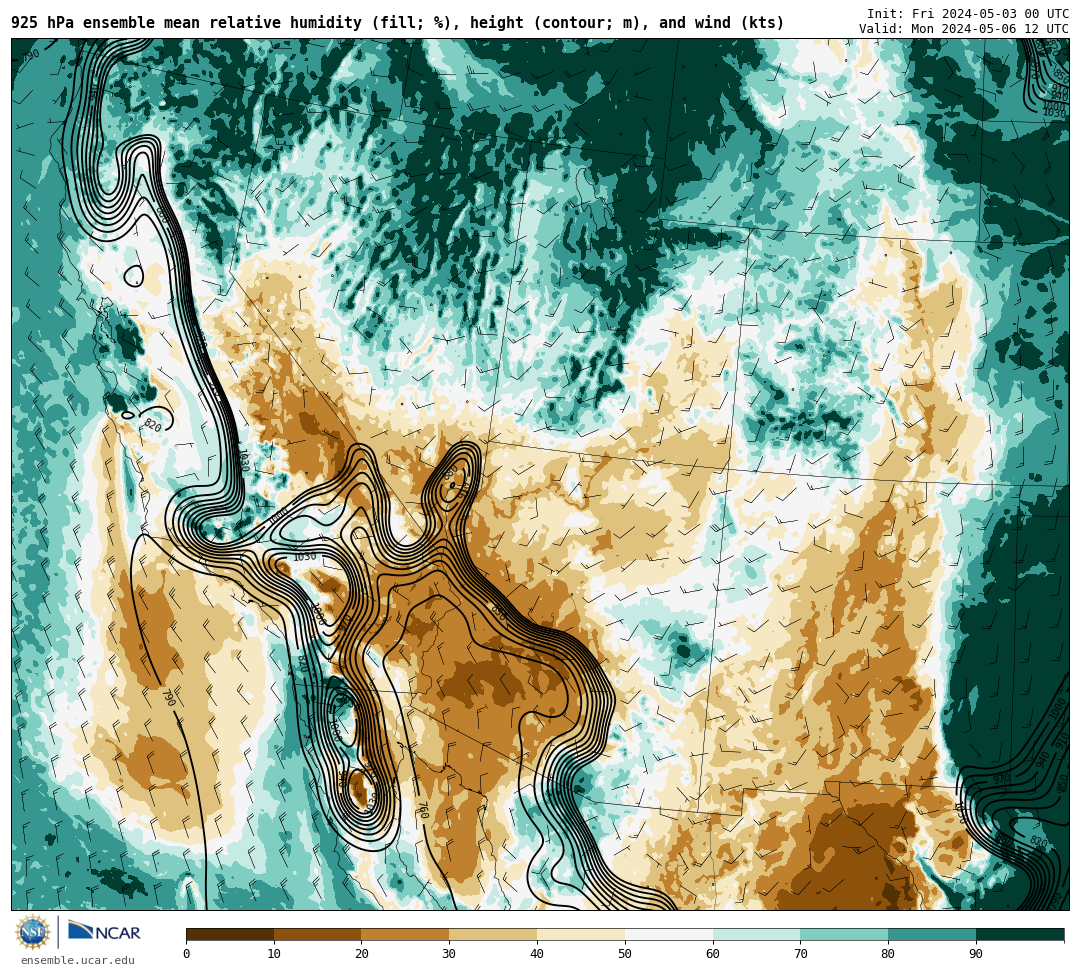Open the ensemble.ucar.edu link text
Image resolution: width=1080 pixels, height=973 pixels.
(x=78, y=960)
